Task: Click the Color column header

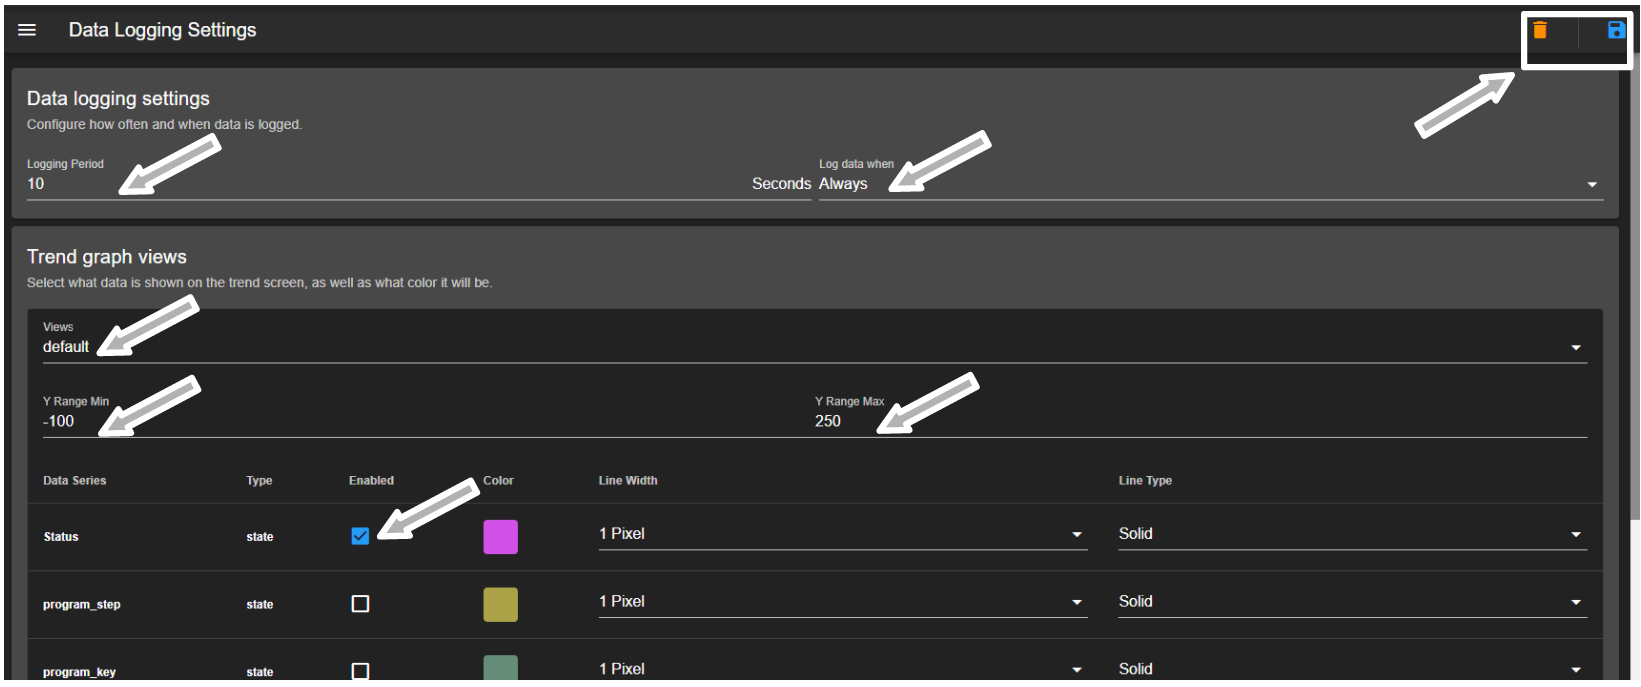Action: [x=498, y=481]
